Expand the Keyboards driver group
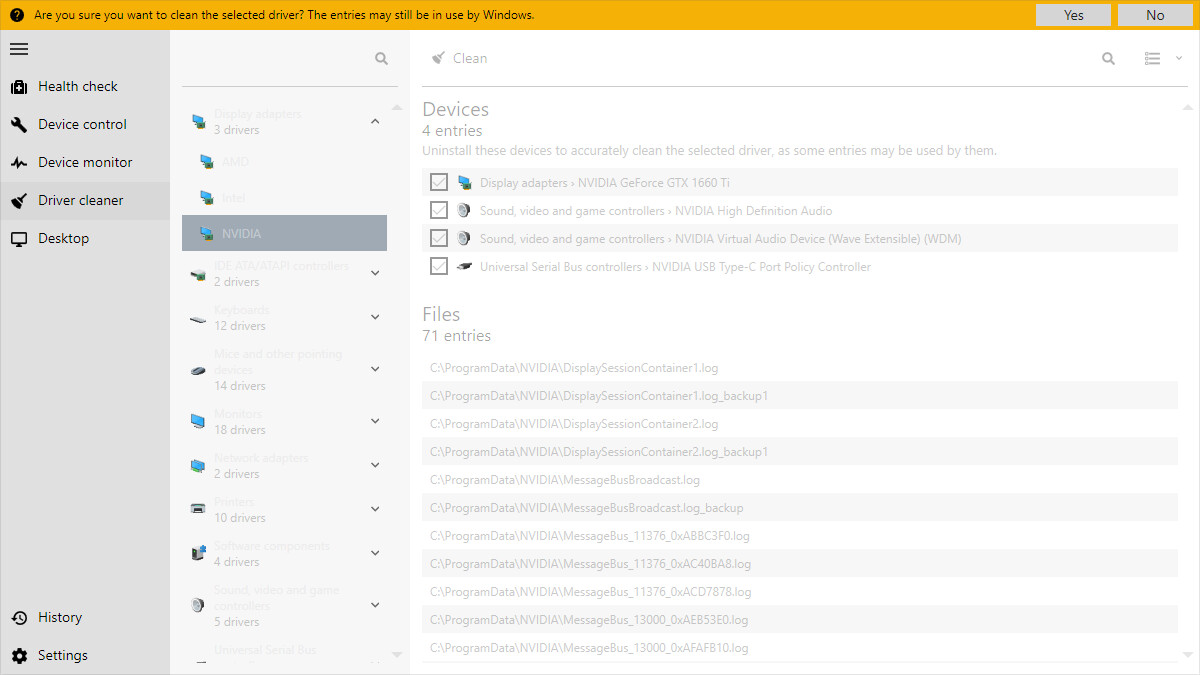The height and width of the screenshot is (675, 1200). [375, 318]
